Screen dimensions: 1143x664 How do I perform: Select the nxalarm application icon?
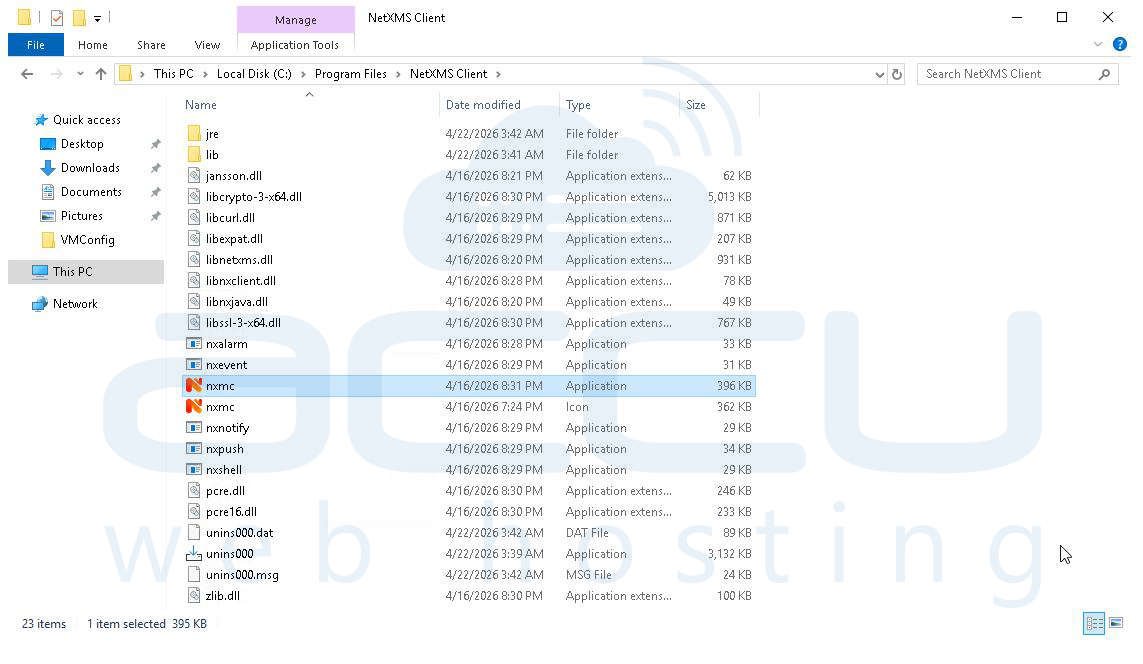(194, 344)
